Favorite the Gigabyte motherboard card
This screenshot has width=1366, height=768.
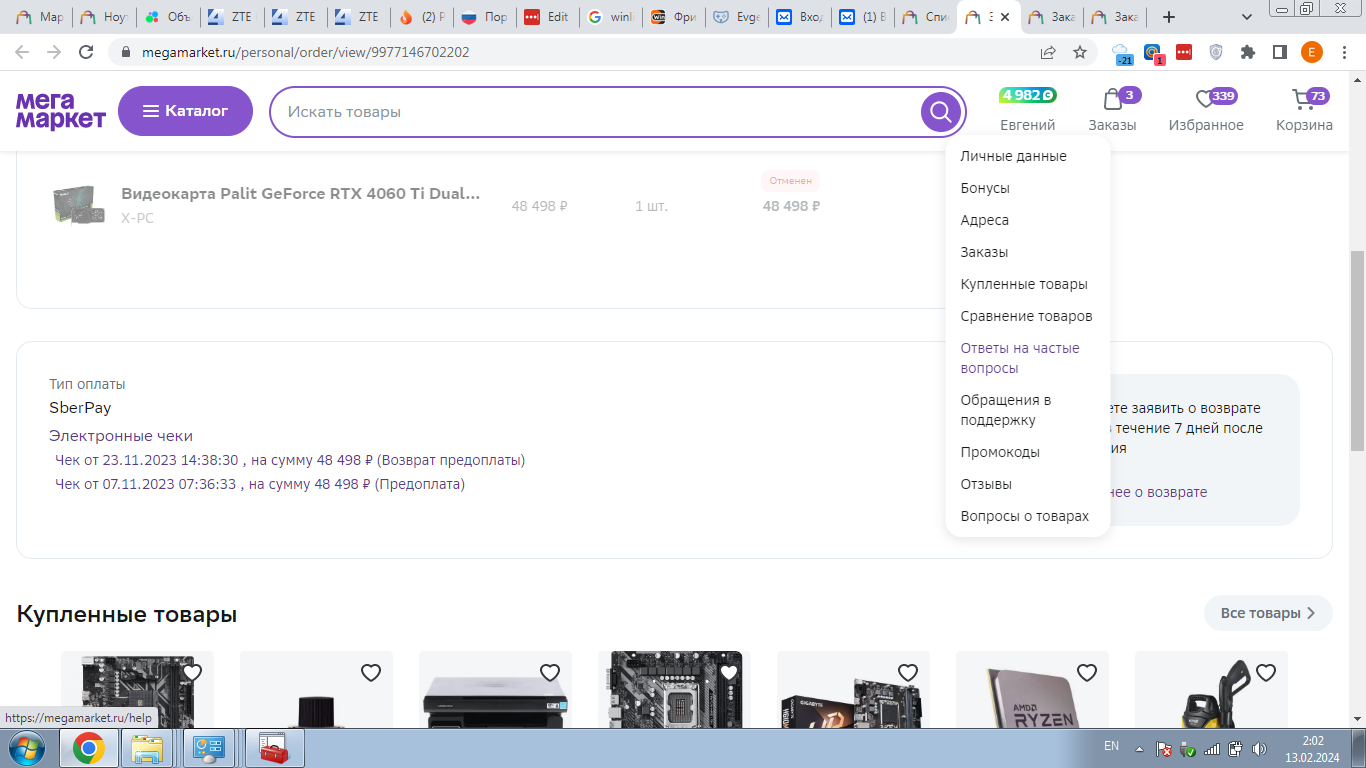(908, 673)
